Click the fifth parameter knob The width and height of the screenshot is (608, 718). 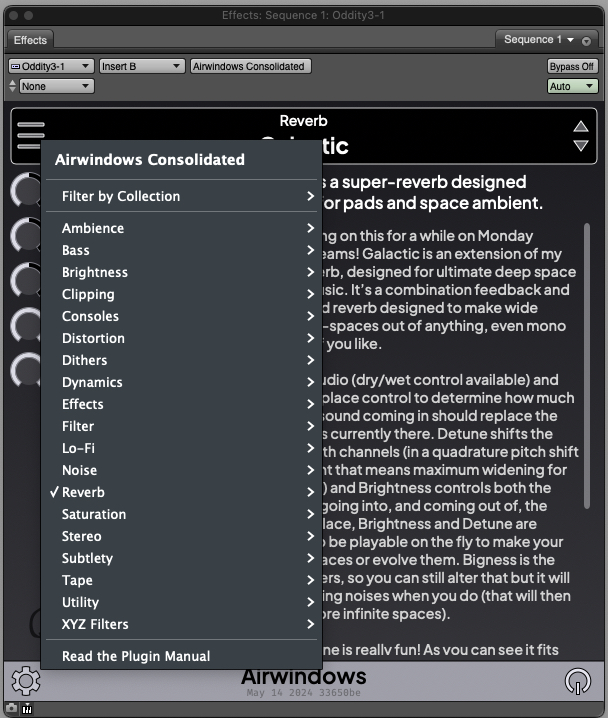[26, 369]
